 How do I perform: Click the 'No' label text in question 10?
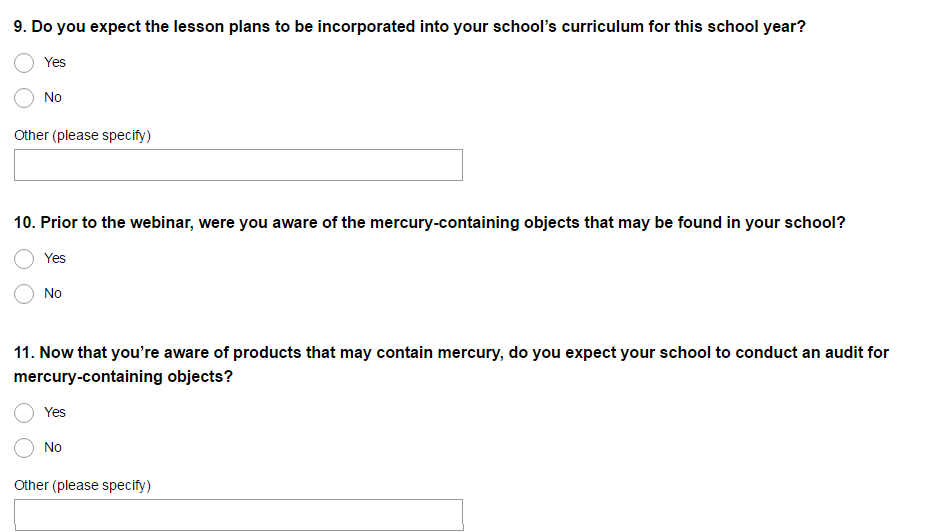point(53,293)
